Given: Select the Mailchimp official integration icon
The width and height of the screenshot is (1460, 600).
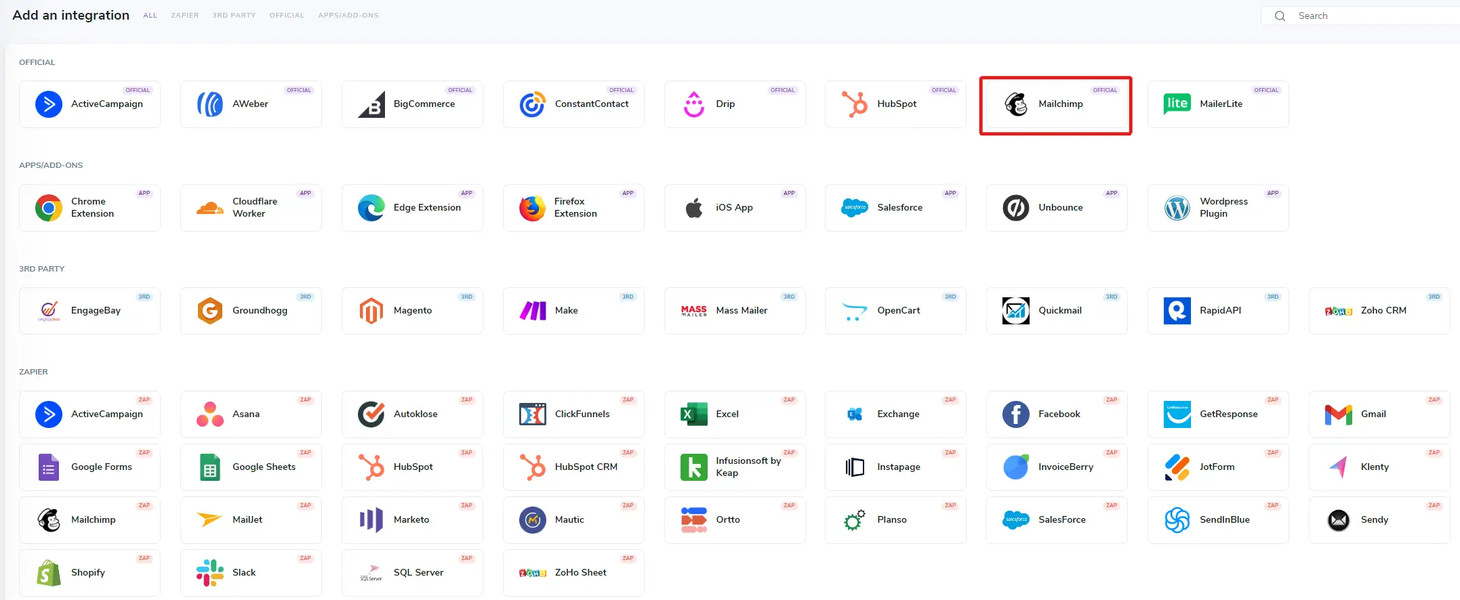Looking at the screenshot, I should [x=1016, y=103].
